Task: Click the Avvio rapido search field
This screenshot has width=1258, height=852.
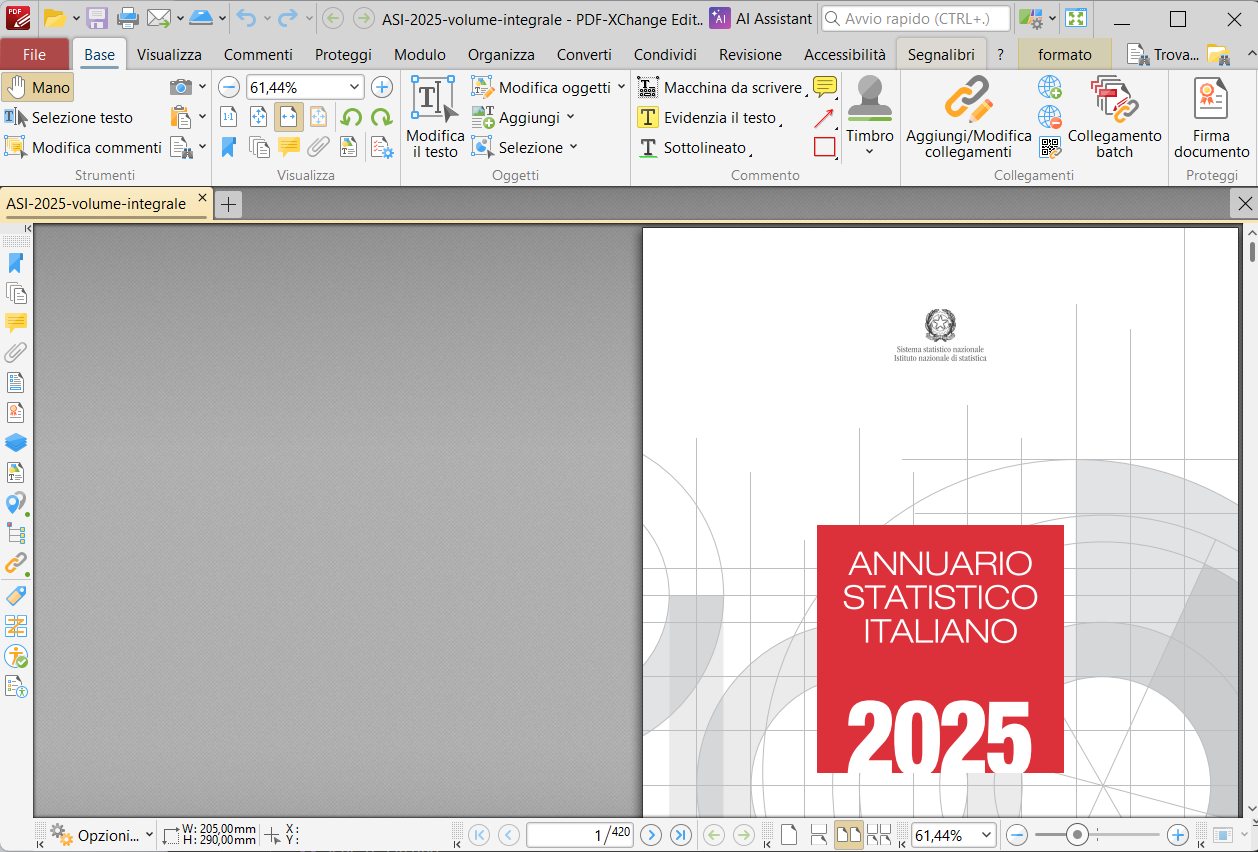Action: point(915,18)
